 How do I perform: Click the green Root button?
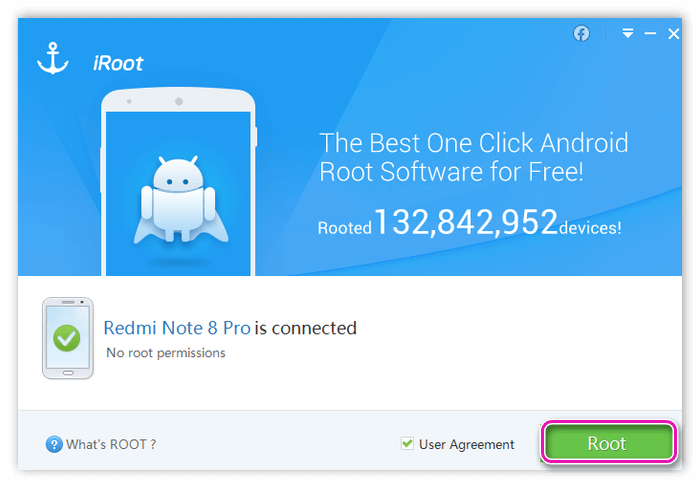[x=608, y=442]
